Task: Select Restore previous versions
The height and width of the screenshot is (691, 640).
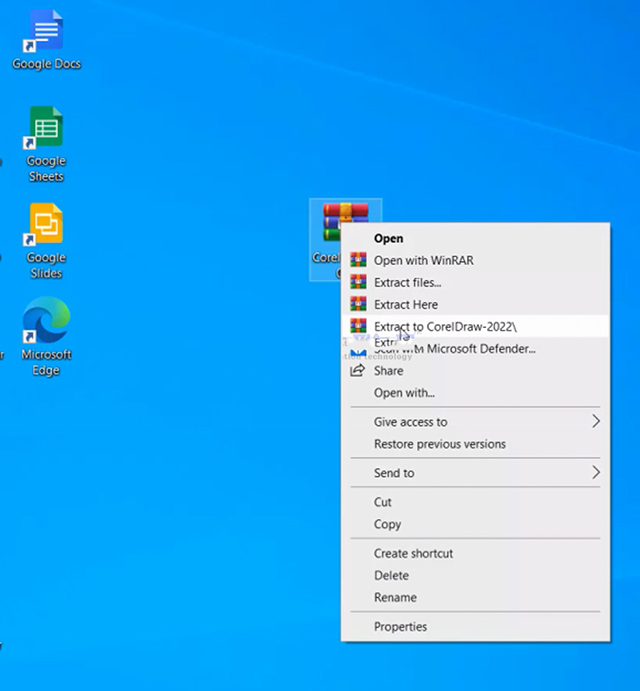Action: click(439, 444)
